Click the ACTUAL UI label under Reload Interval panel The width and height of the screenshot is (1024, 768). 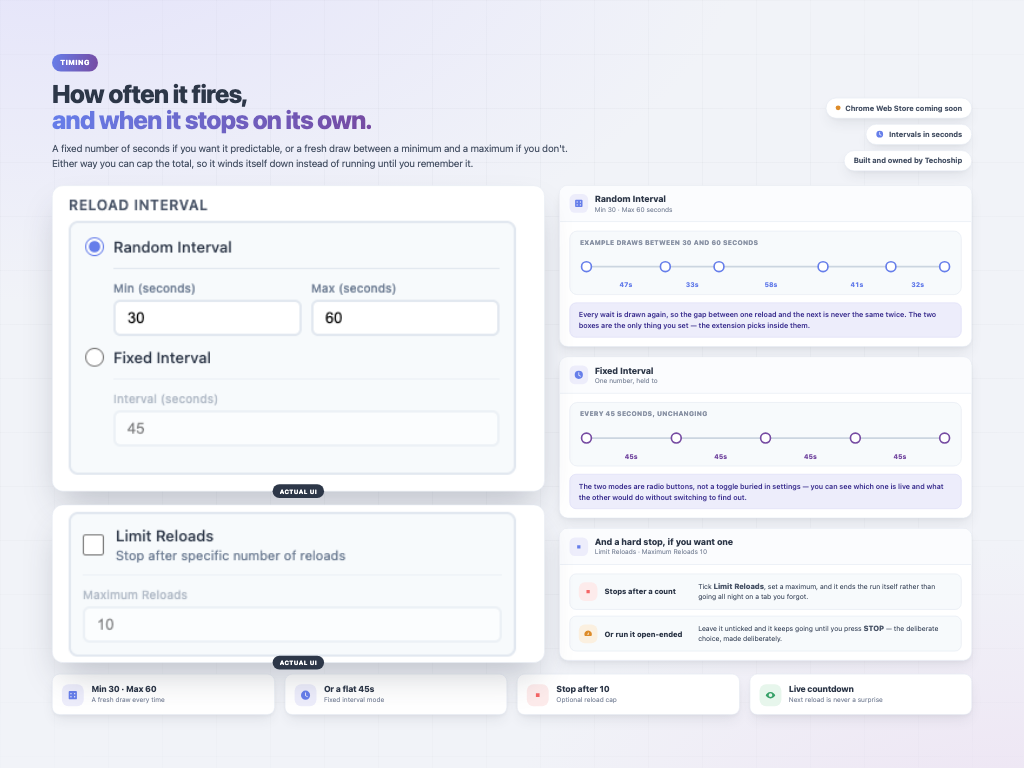(x=298, y=492)
